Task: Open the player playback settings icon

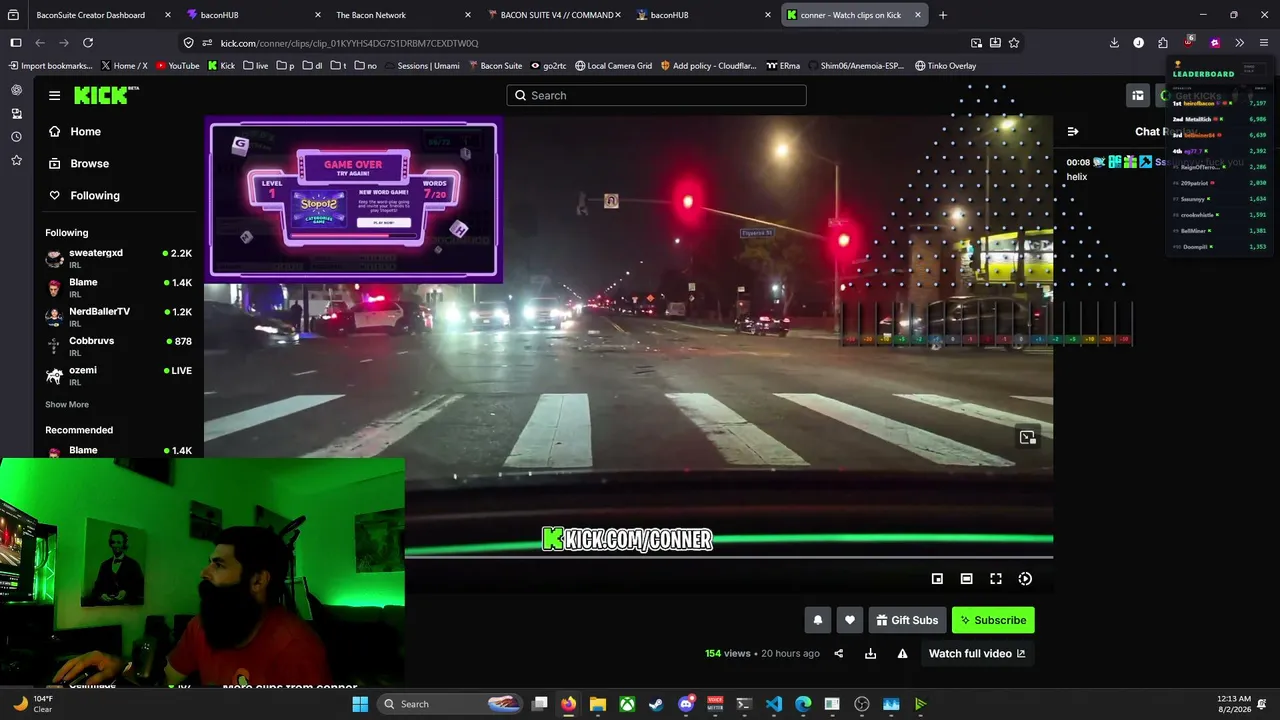Action: [x=1025, y=579]
